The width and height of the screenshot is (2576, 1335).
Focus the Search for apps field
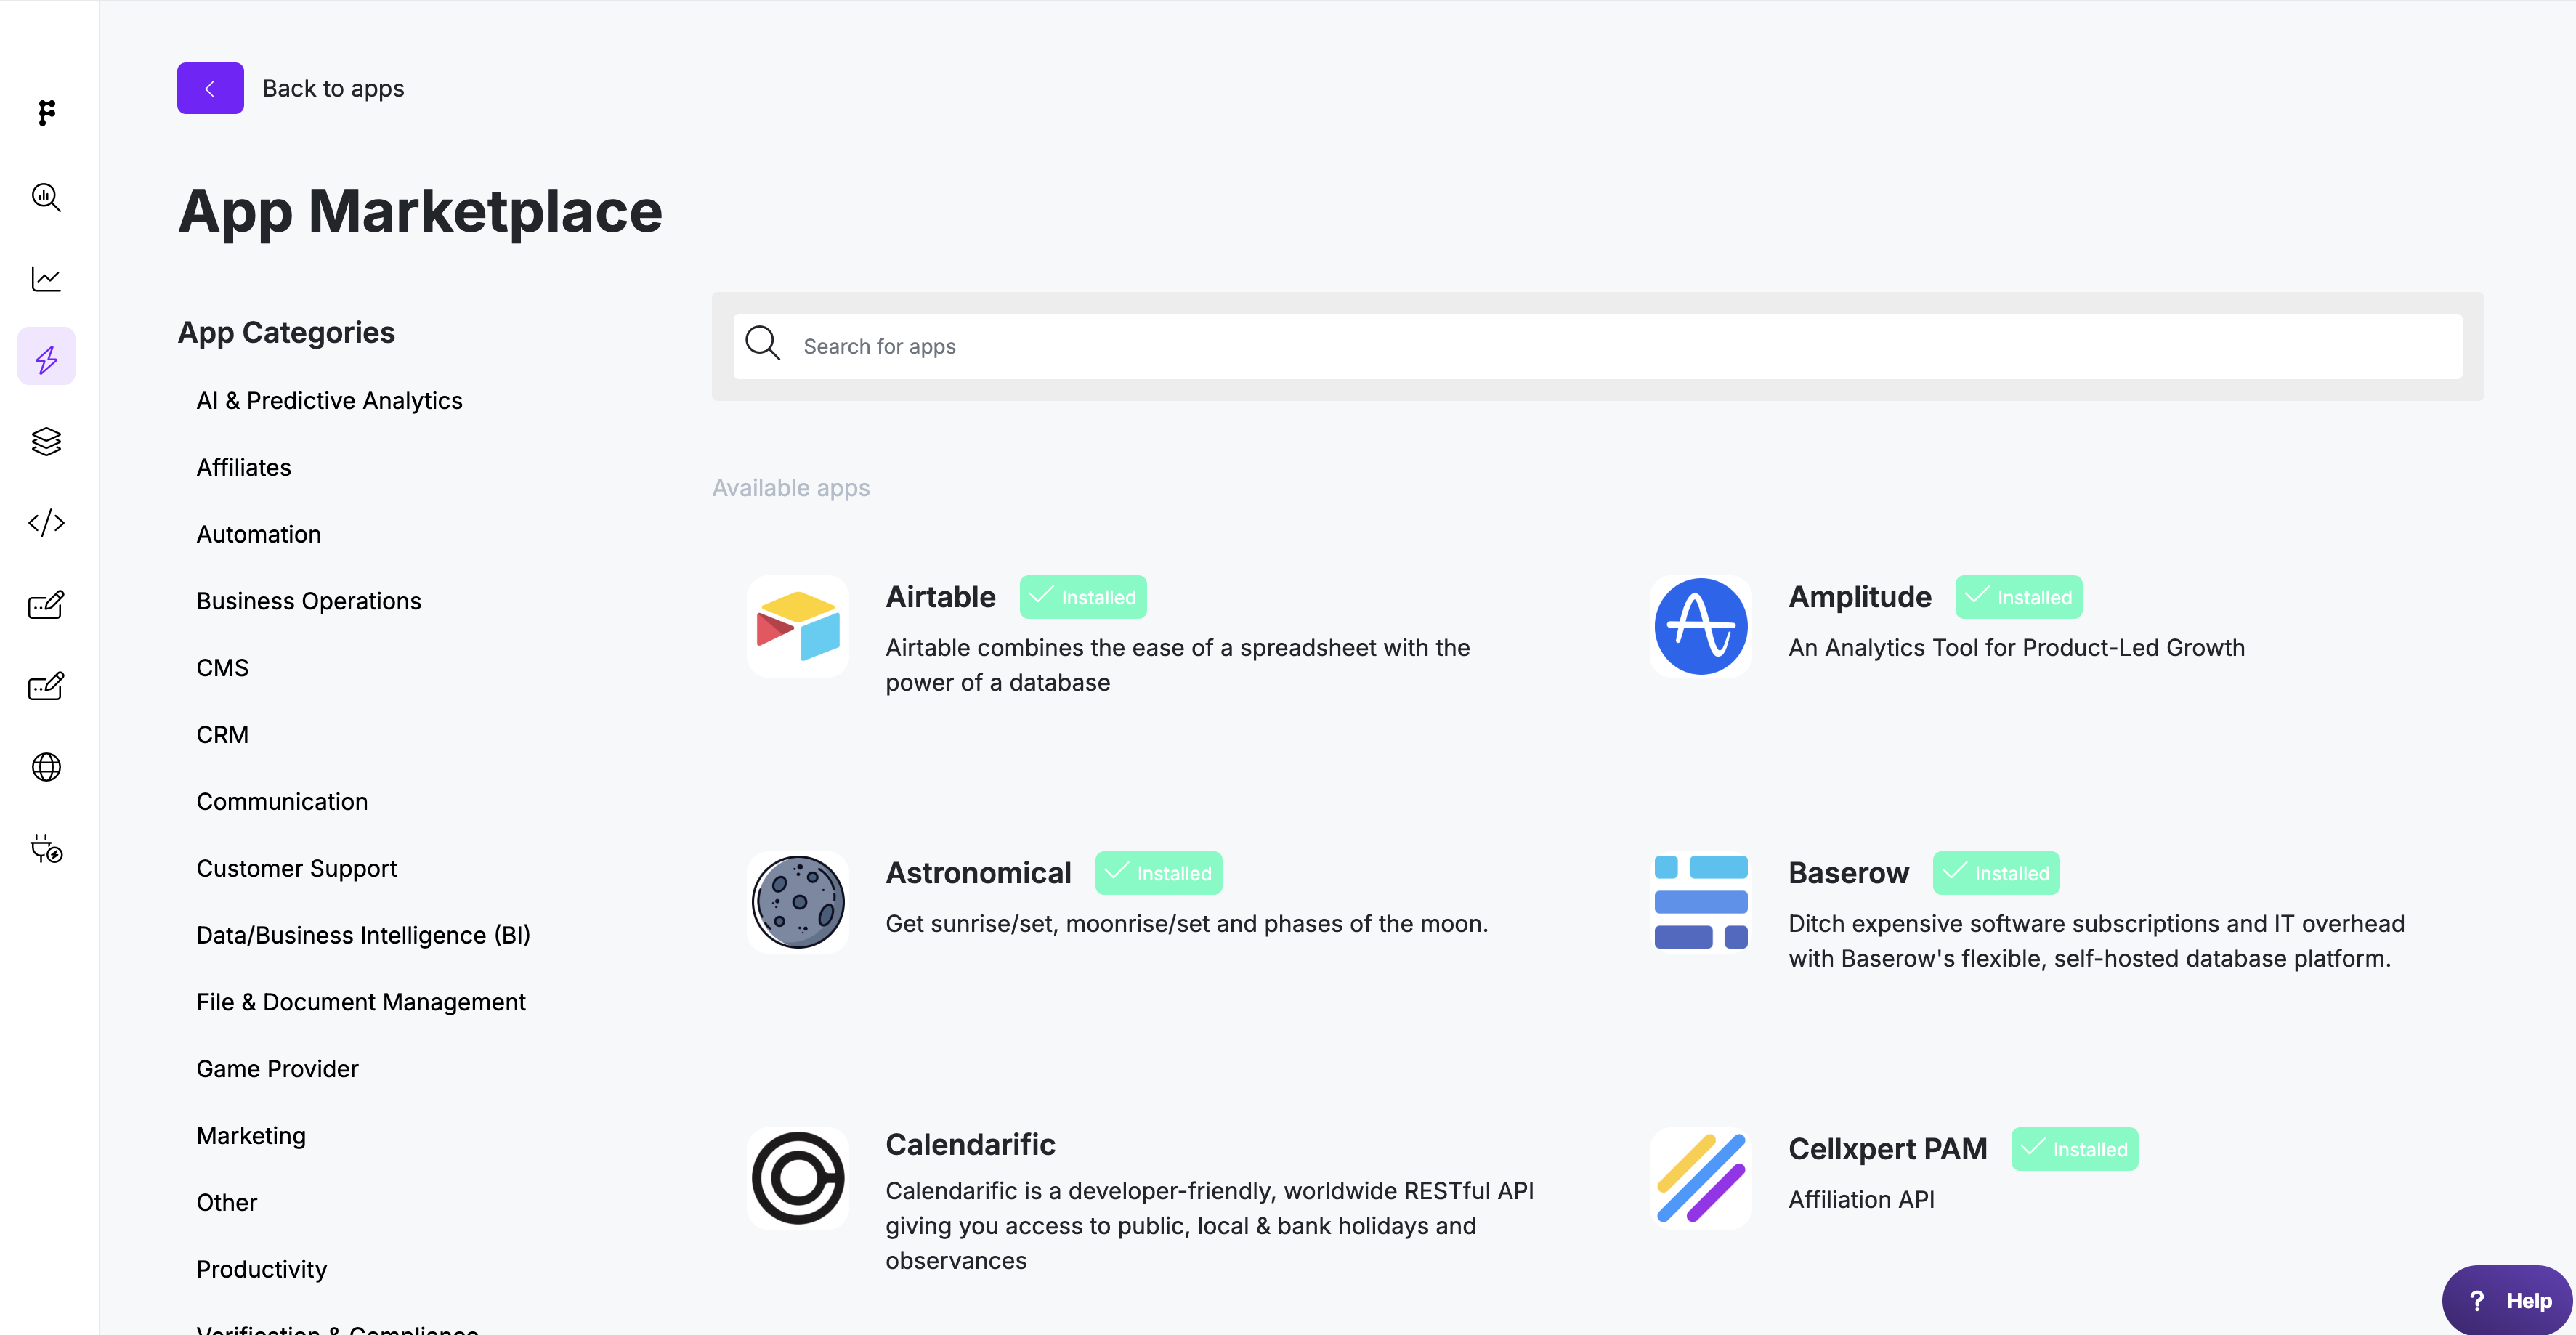(1597, 346)
